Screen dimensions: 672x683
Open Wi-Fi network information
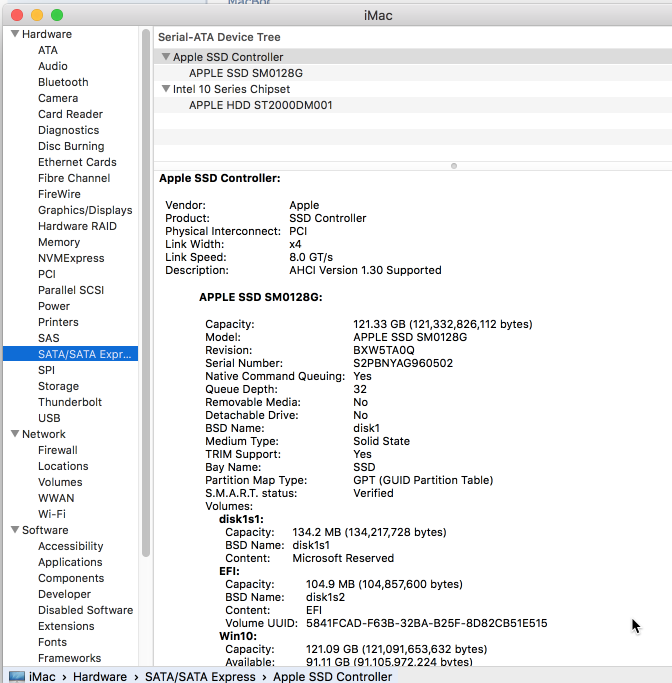(x=52, y=514)
